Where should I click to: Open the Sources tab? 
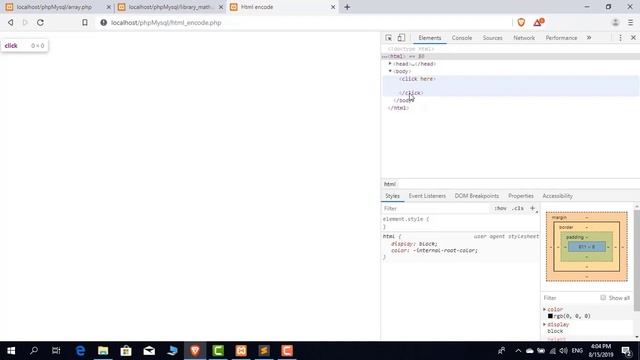tap(492, 38)
